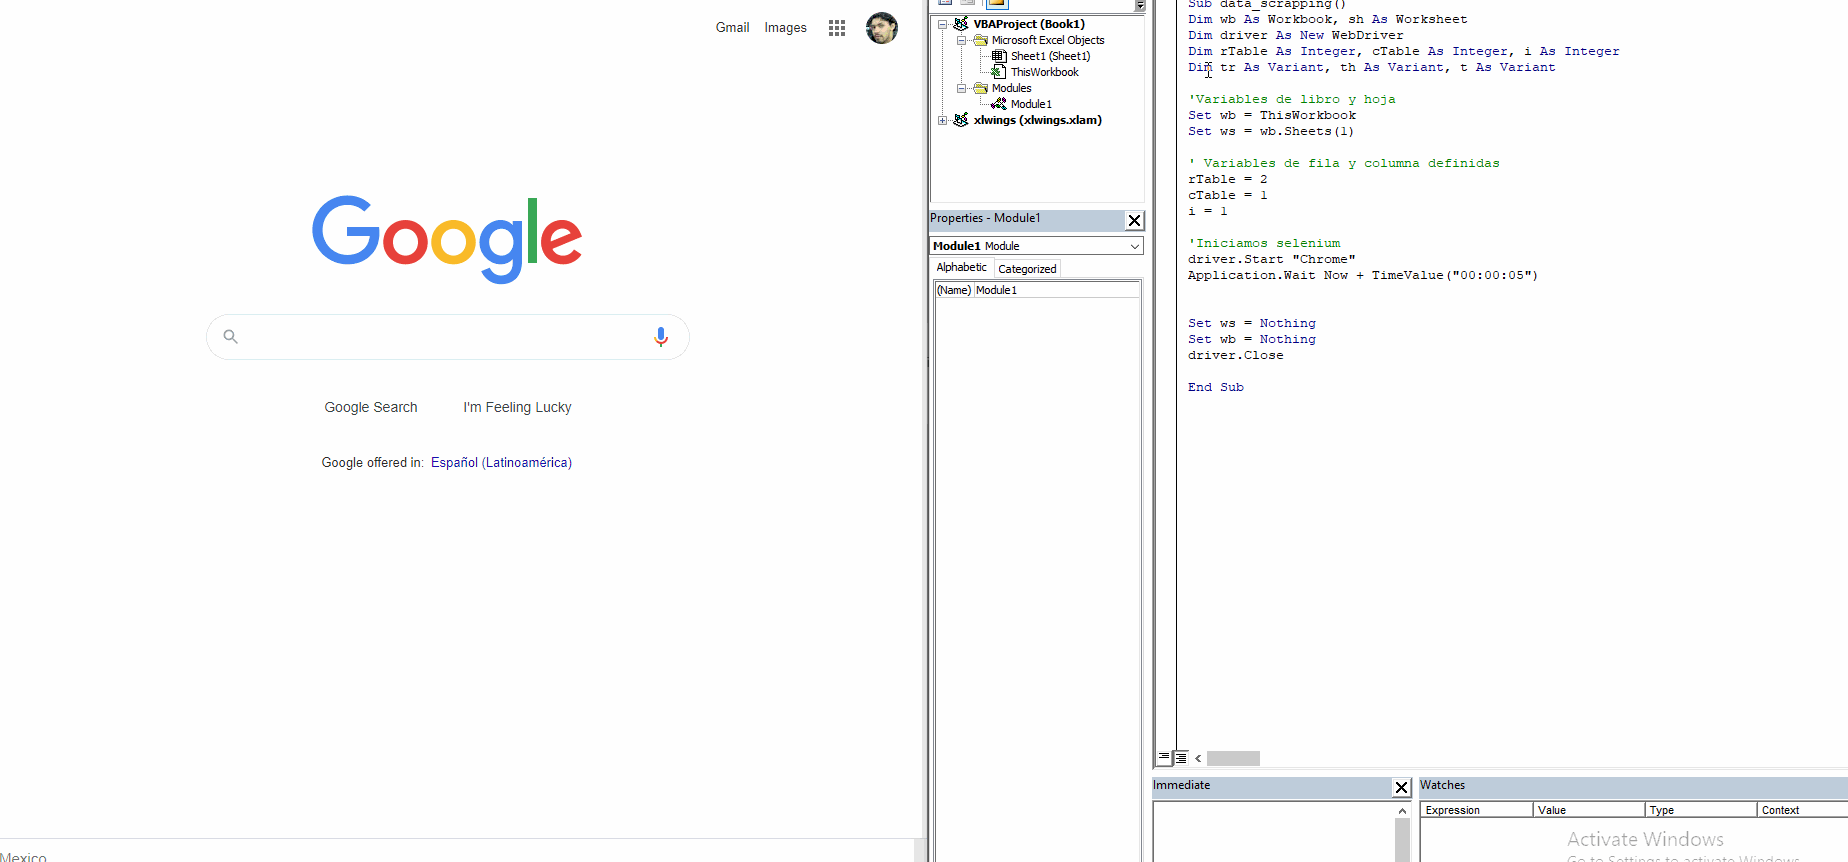Switch to Procedure View icon in code window
The image size is (1848, 862).
coord(1164,758)
